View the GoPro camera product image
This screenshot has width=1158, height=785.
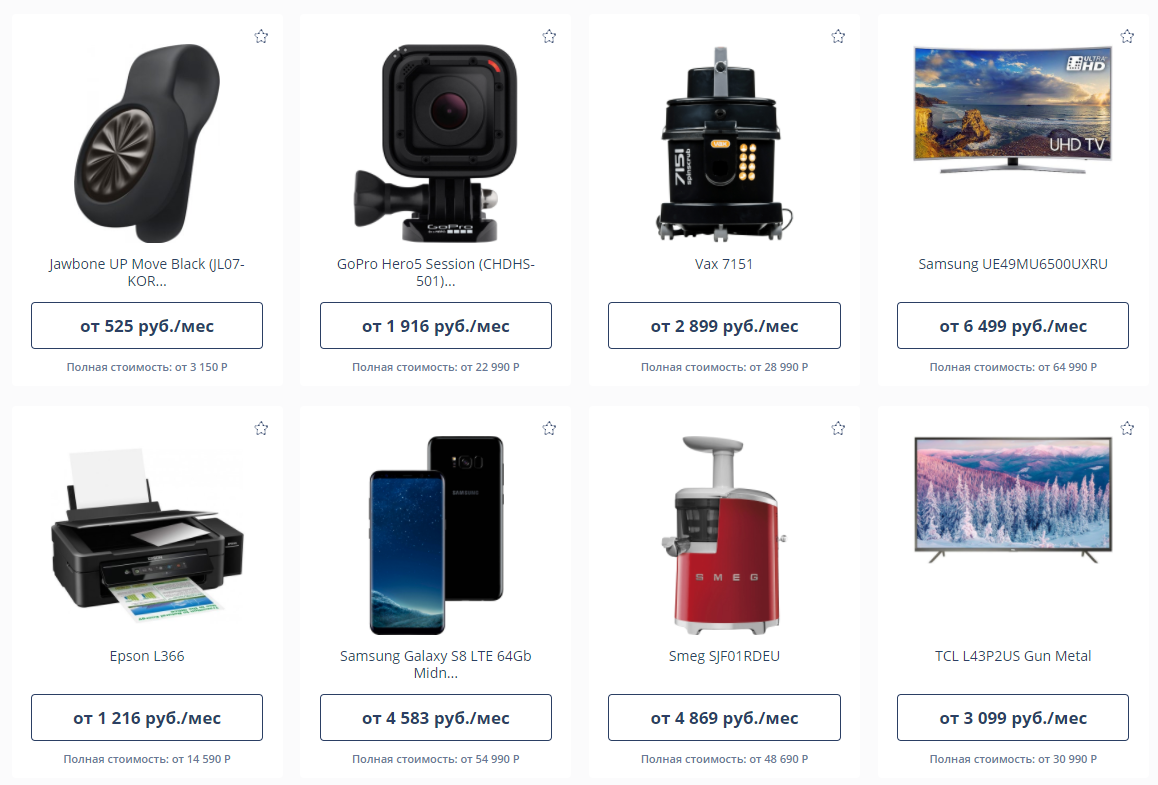pyautogui.click(x=436, y=143)
